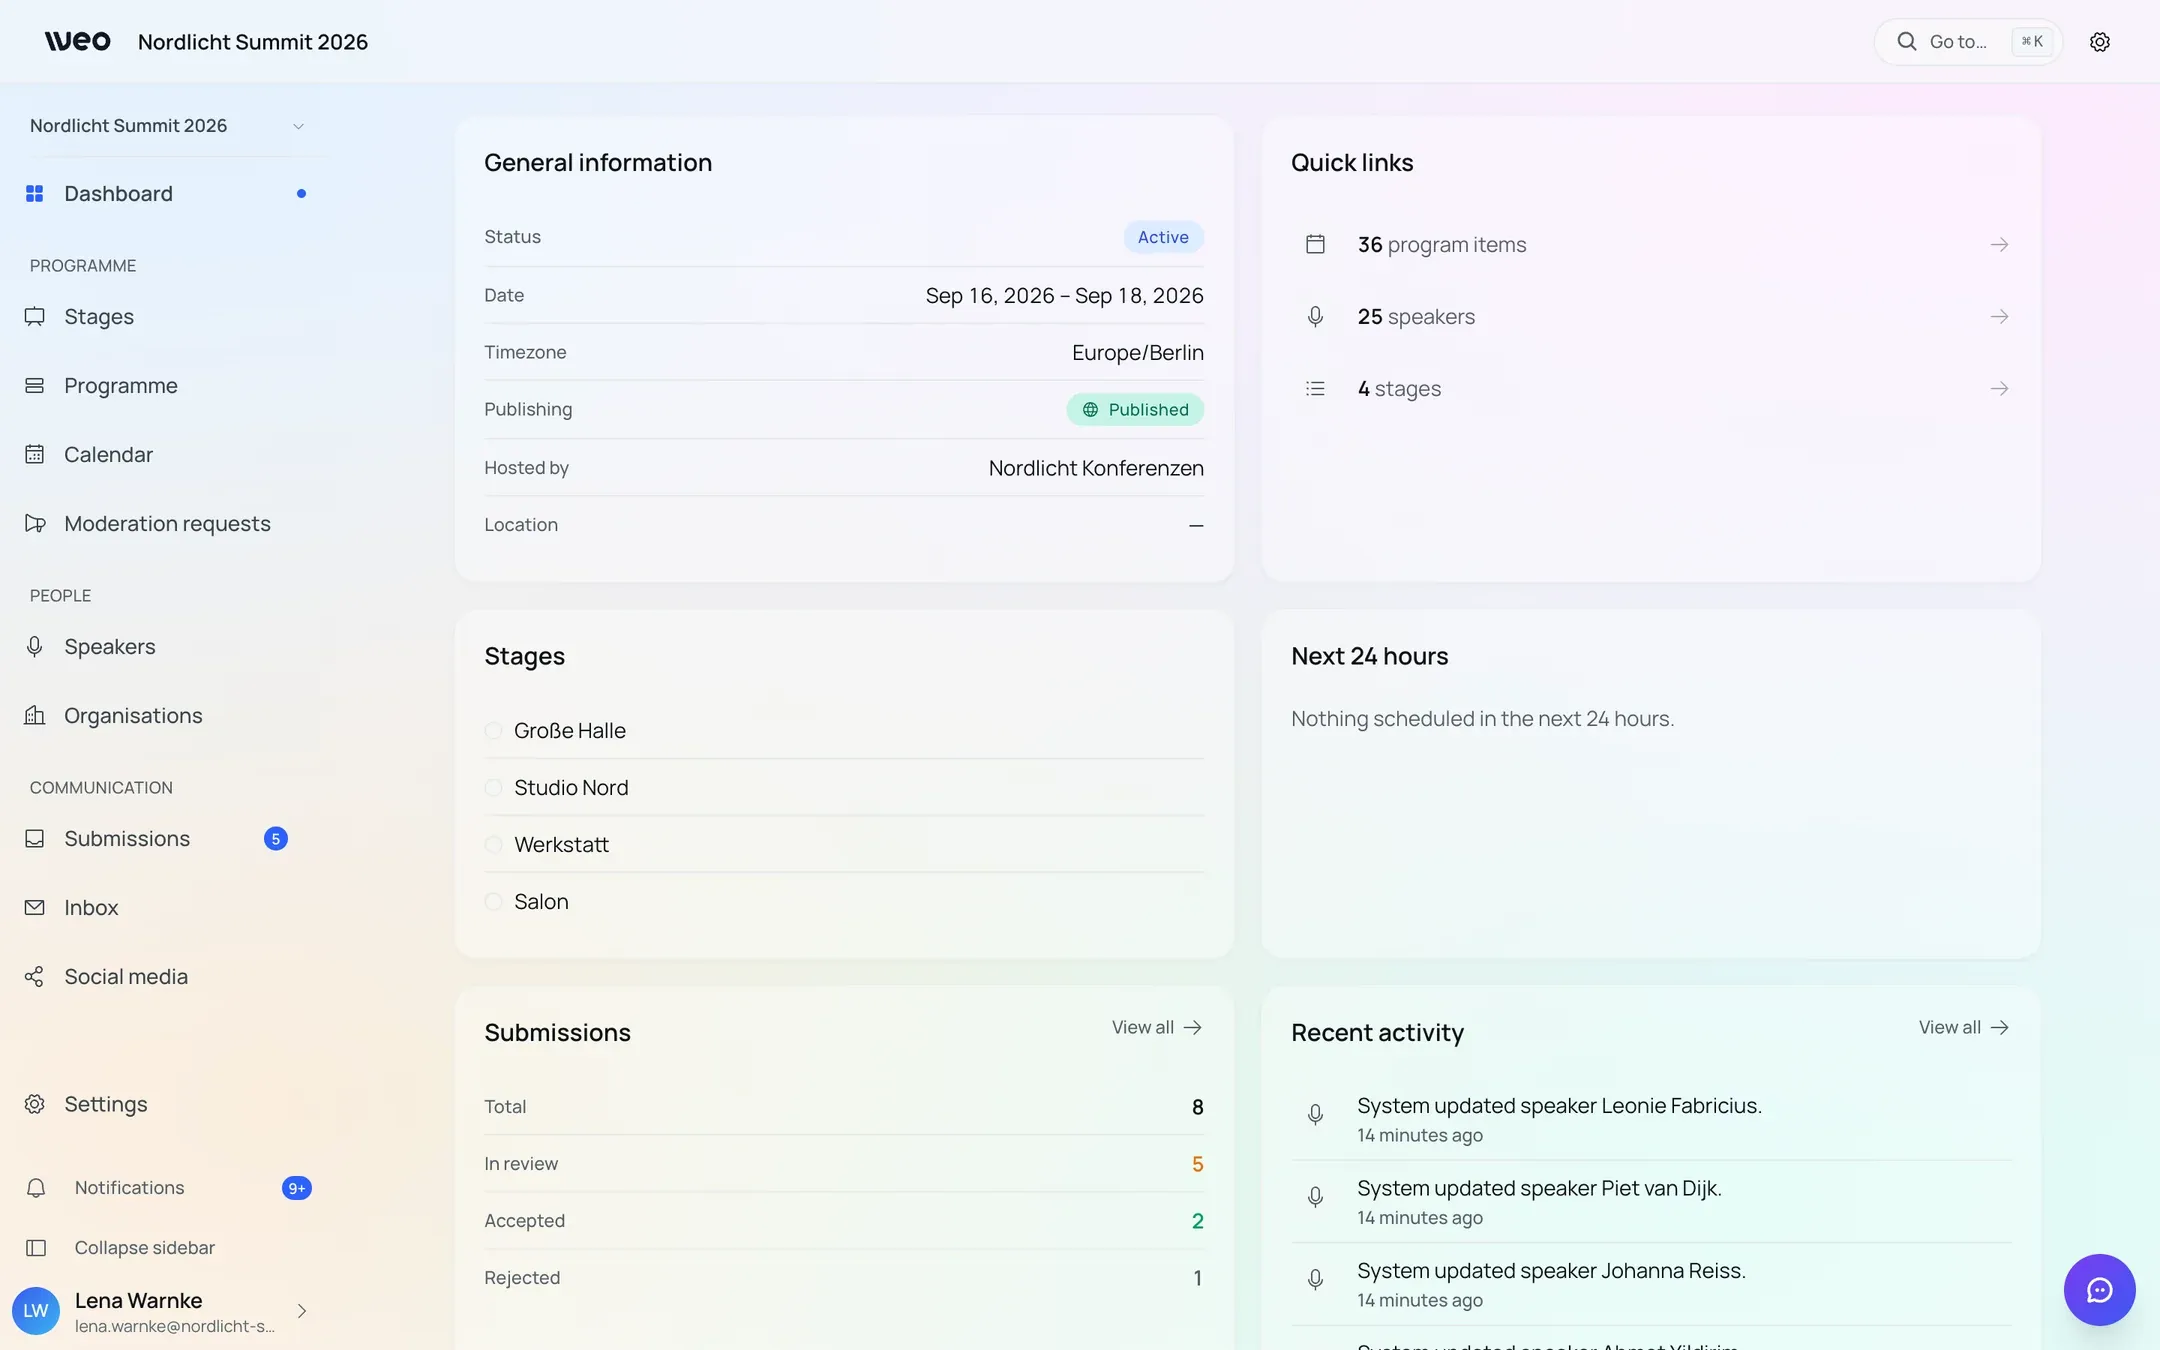This screenshot has height=1350, width=2160.
Task: Open the Submissions menu item
Action: coord(167,839)
